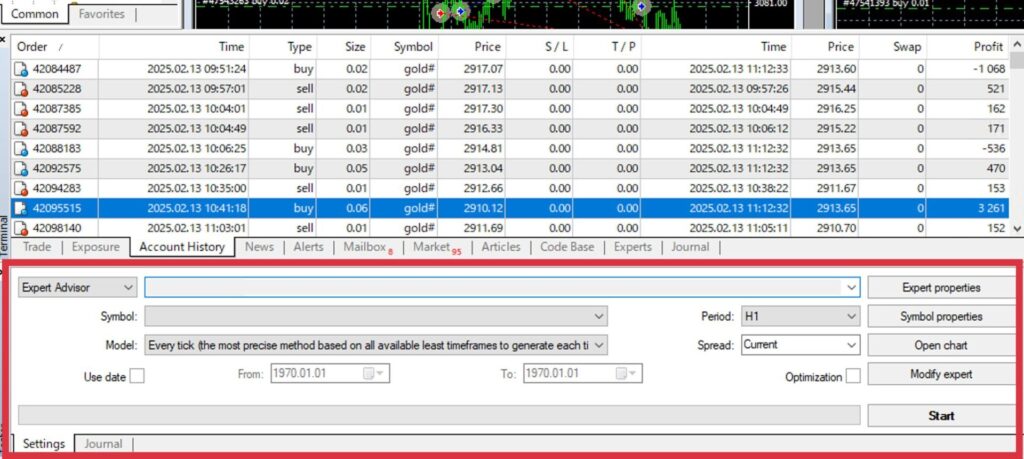Click the Expert properties button
The image size is (1024, 459).
point(941,287)
